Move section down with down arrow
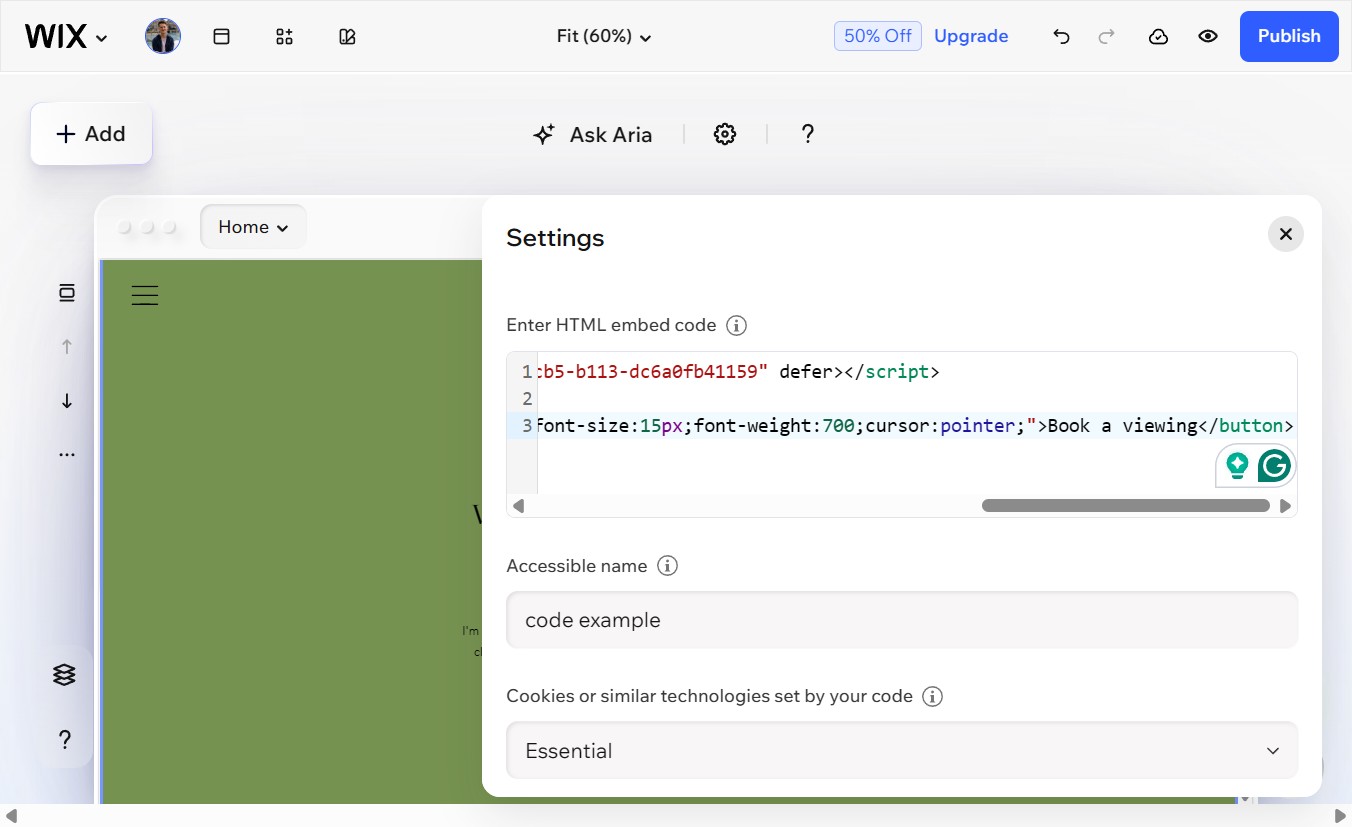The image size is (1352, 827). coord(67,401)
